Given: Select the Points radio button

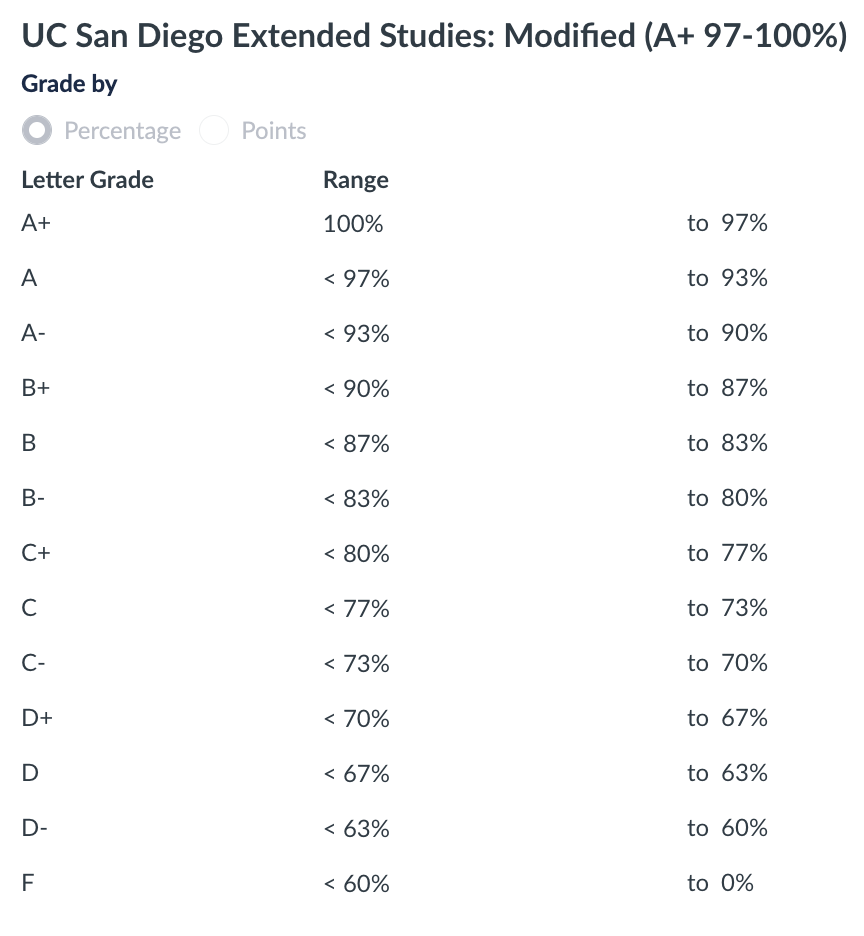Looking at the screenshot, I should pyautogui.click(x=215, y=131).
